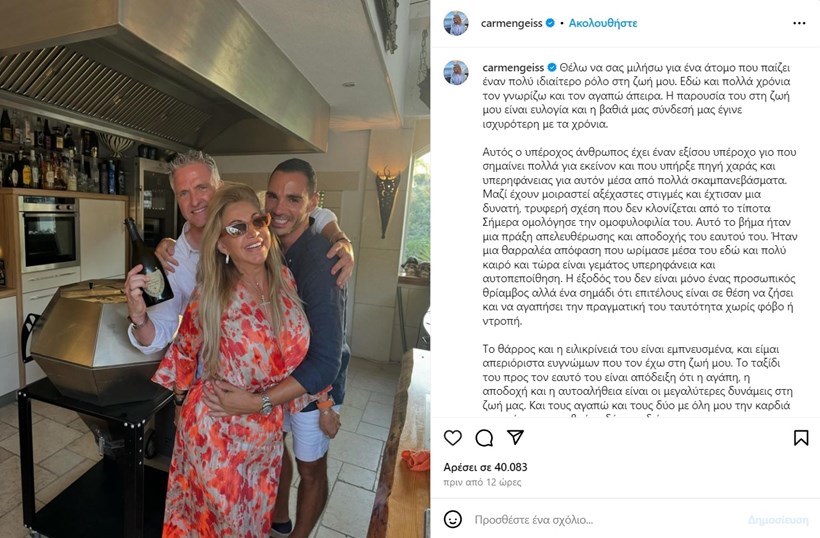Open the three-dots more options menu

pyautogui.click(x=799, y=23)
